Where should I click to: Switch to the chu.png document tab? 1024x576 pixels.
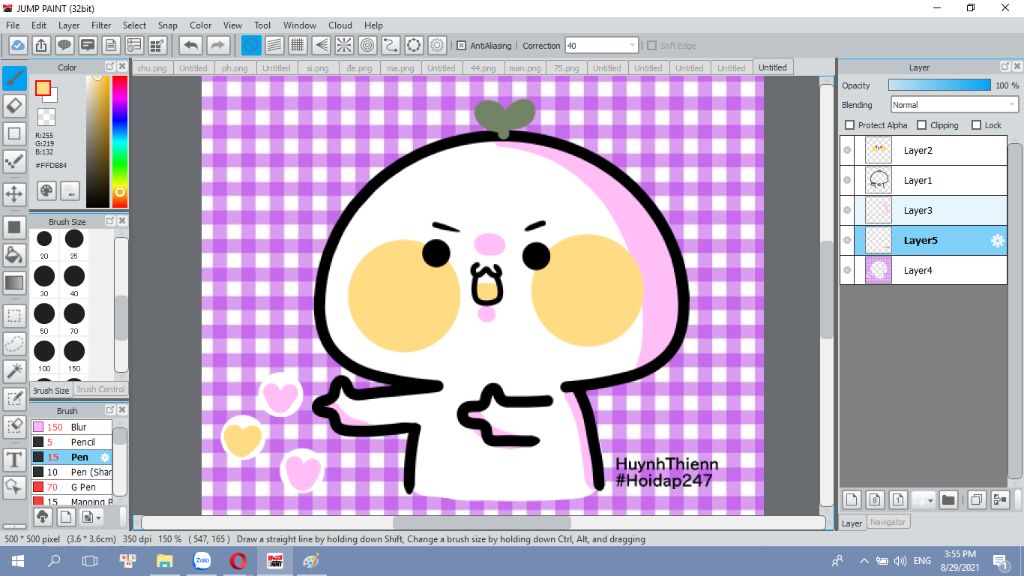[x=152, y=68]
